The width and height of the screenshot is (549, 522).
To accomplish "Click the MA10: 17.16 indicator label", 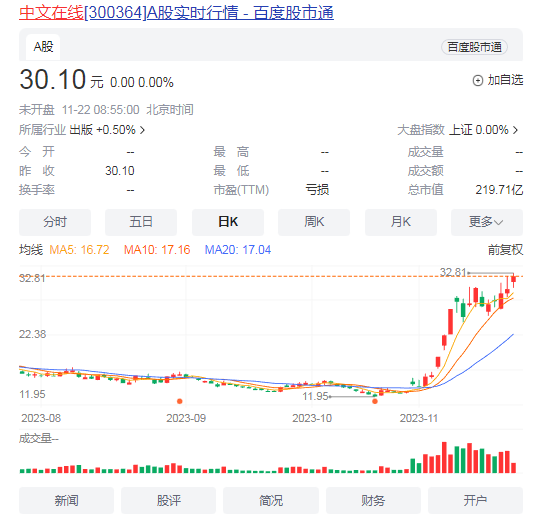I will [157, 250].
